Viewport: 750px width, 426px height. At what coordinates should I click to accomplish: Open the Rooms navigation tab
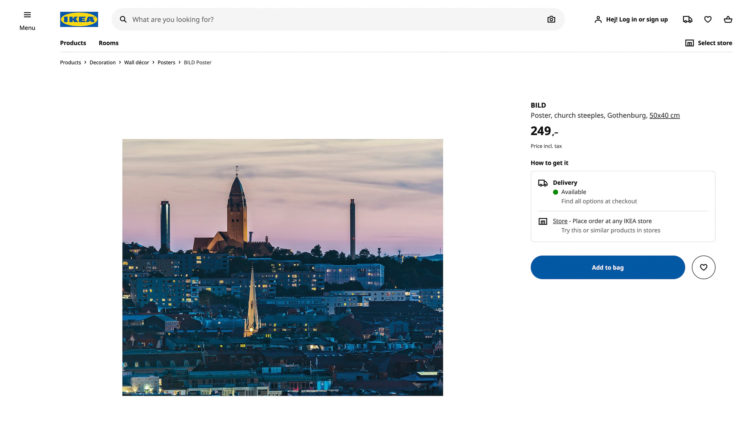(x=108, y=43)
